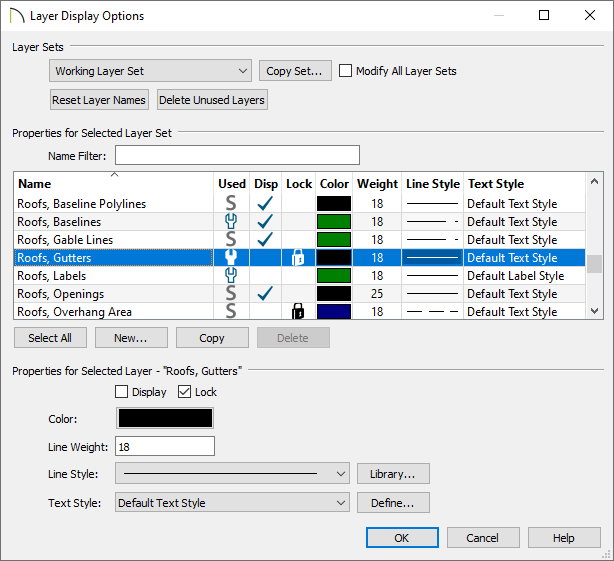The height and width of the screenshot is (561, 614).
Task: Sort by the Used column header
Action: pyautogui.click(x=232, y=184)
